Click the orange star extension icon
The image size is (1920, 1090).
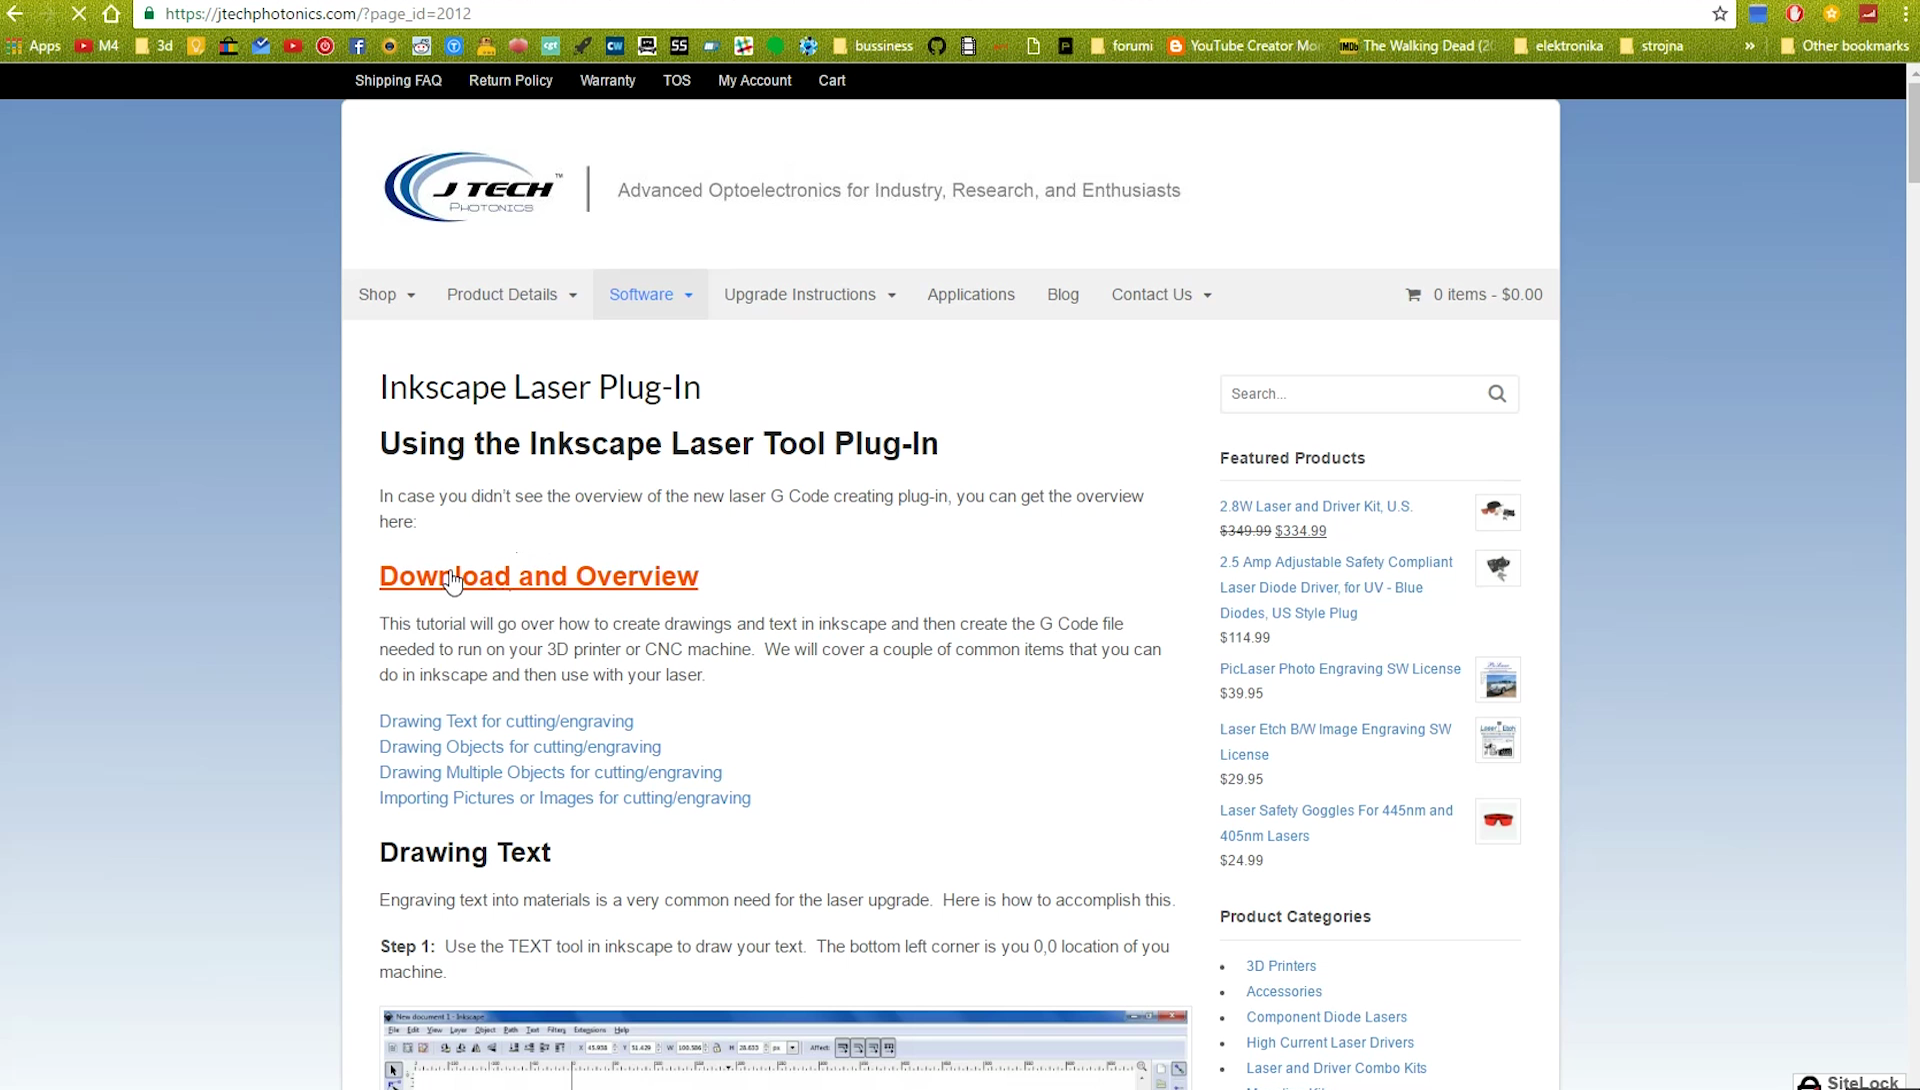click(x=1832, y=14)
